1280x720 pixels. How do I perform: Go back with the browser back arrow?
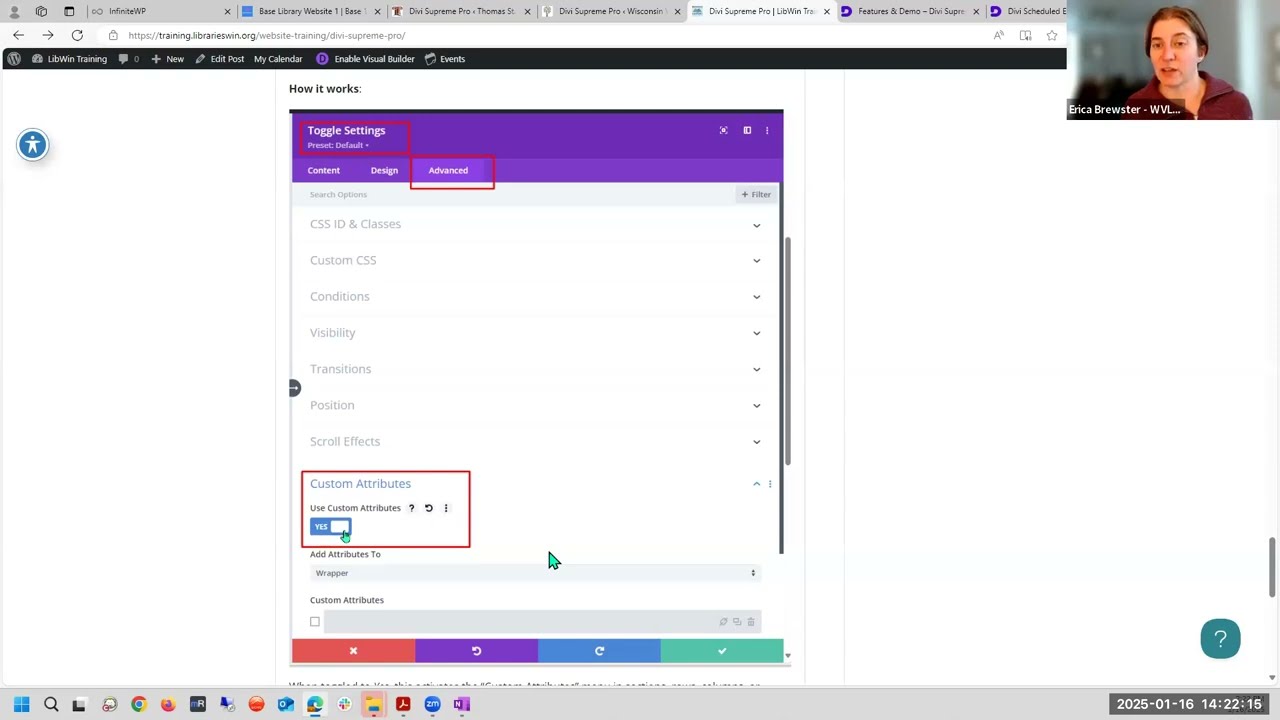tap(18, 35)
